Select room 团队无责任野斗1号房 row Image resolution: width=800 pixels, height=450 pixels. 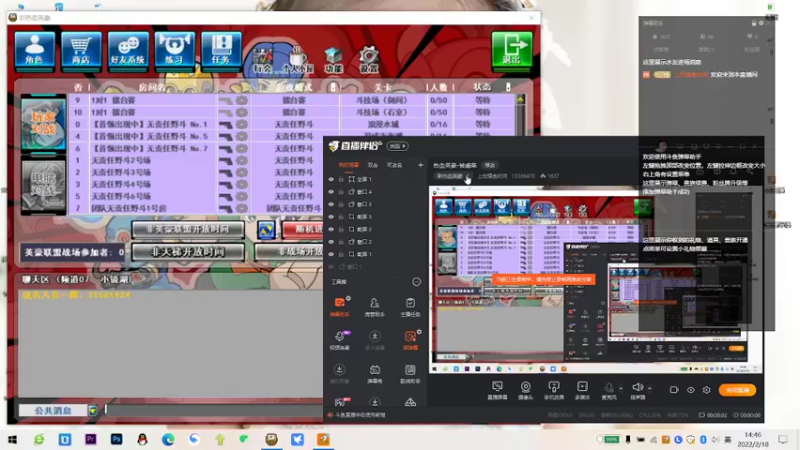[196, 208]
